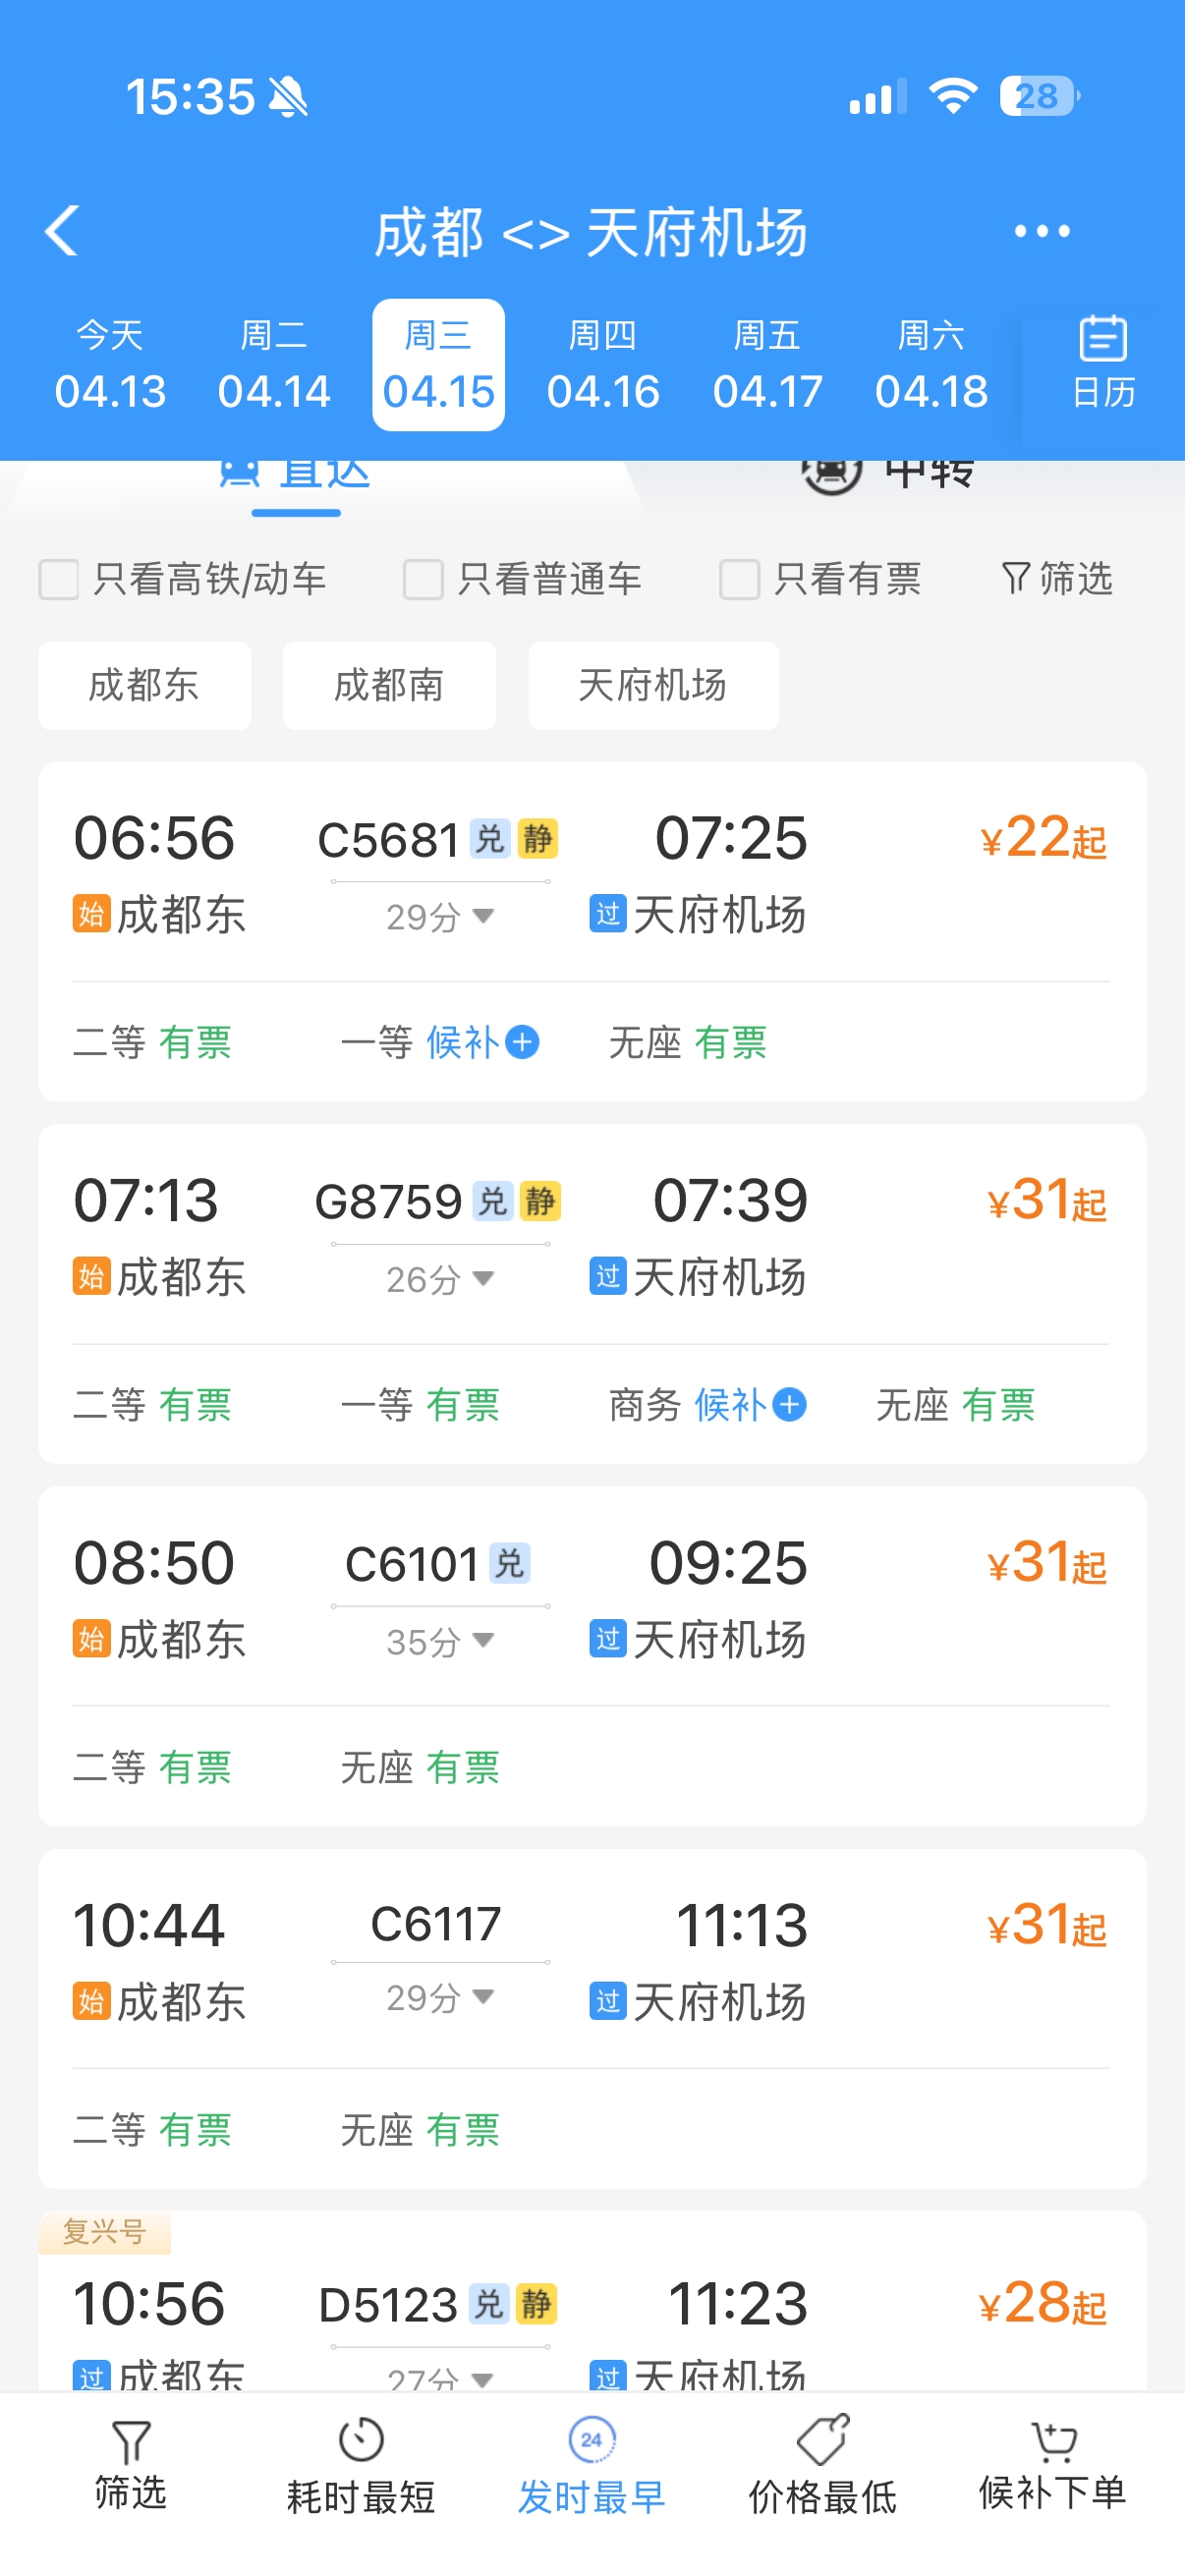Image resolution: width=1185 pixels, height=2576 pixels.
Task: Sort by lowest price (价格最低)
Action: point(822,2463)
